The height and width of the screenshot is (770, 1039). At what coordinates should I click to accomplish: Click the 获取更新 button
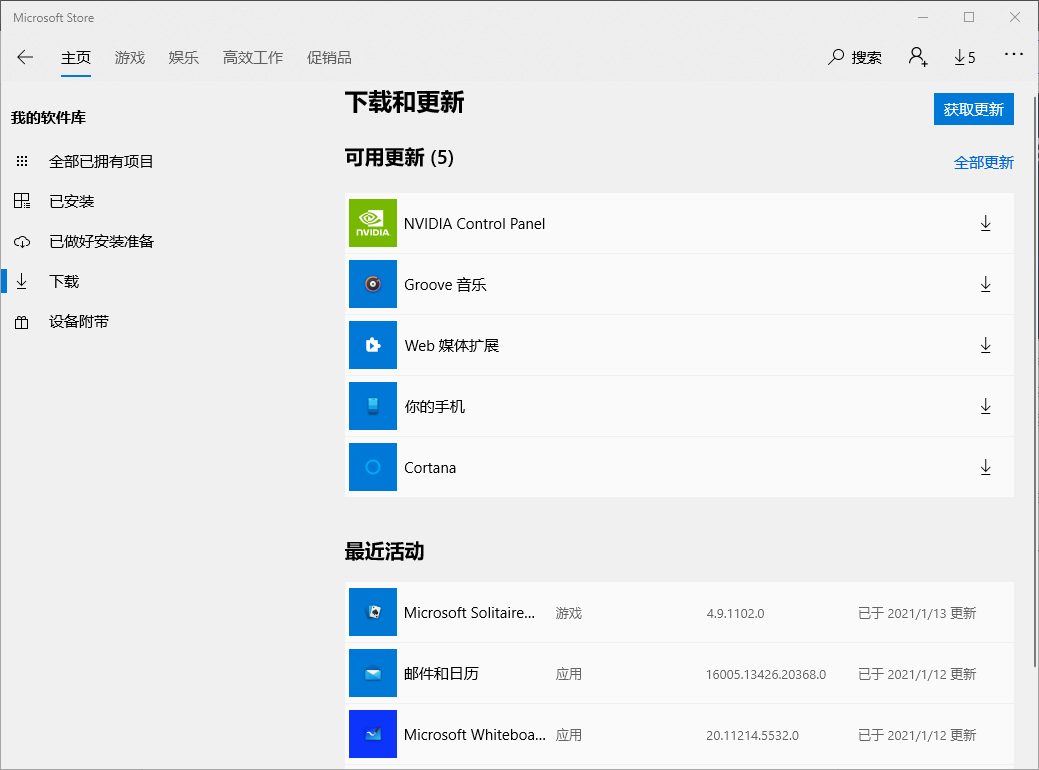click(973, 109)
